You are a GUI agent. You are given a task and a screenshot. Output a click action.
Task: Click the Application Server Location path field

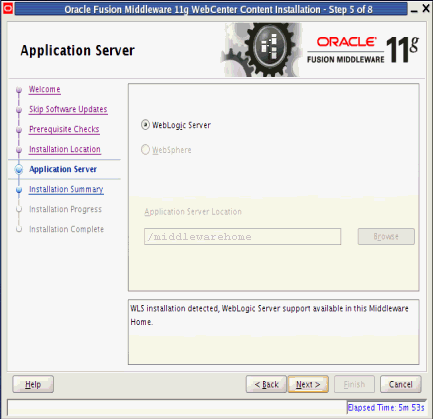point(242,237)
